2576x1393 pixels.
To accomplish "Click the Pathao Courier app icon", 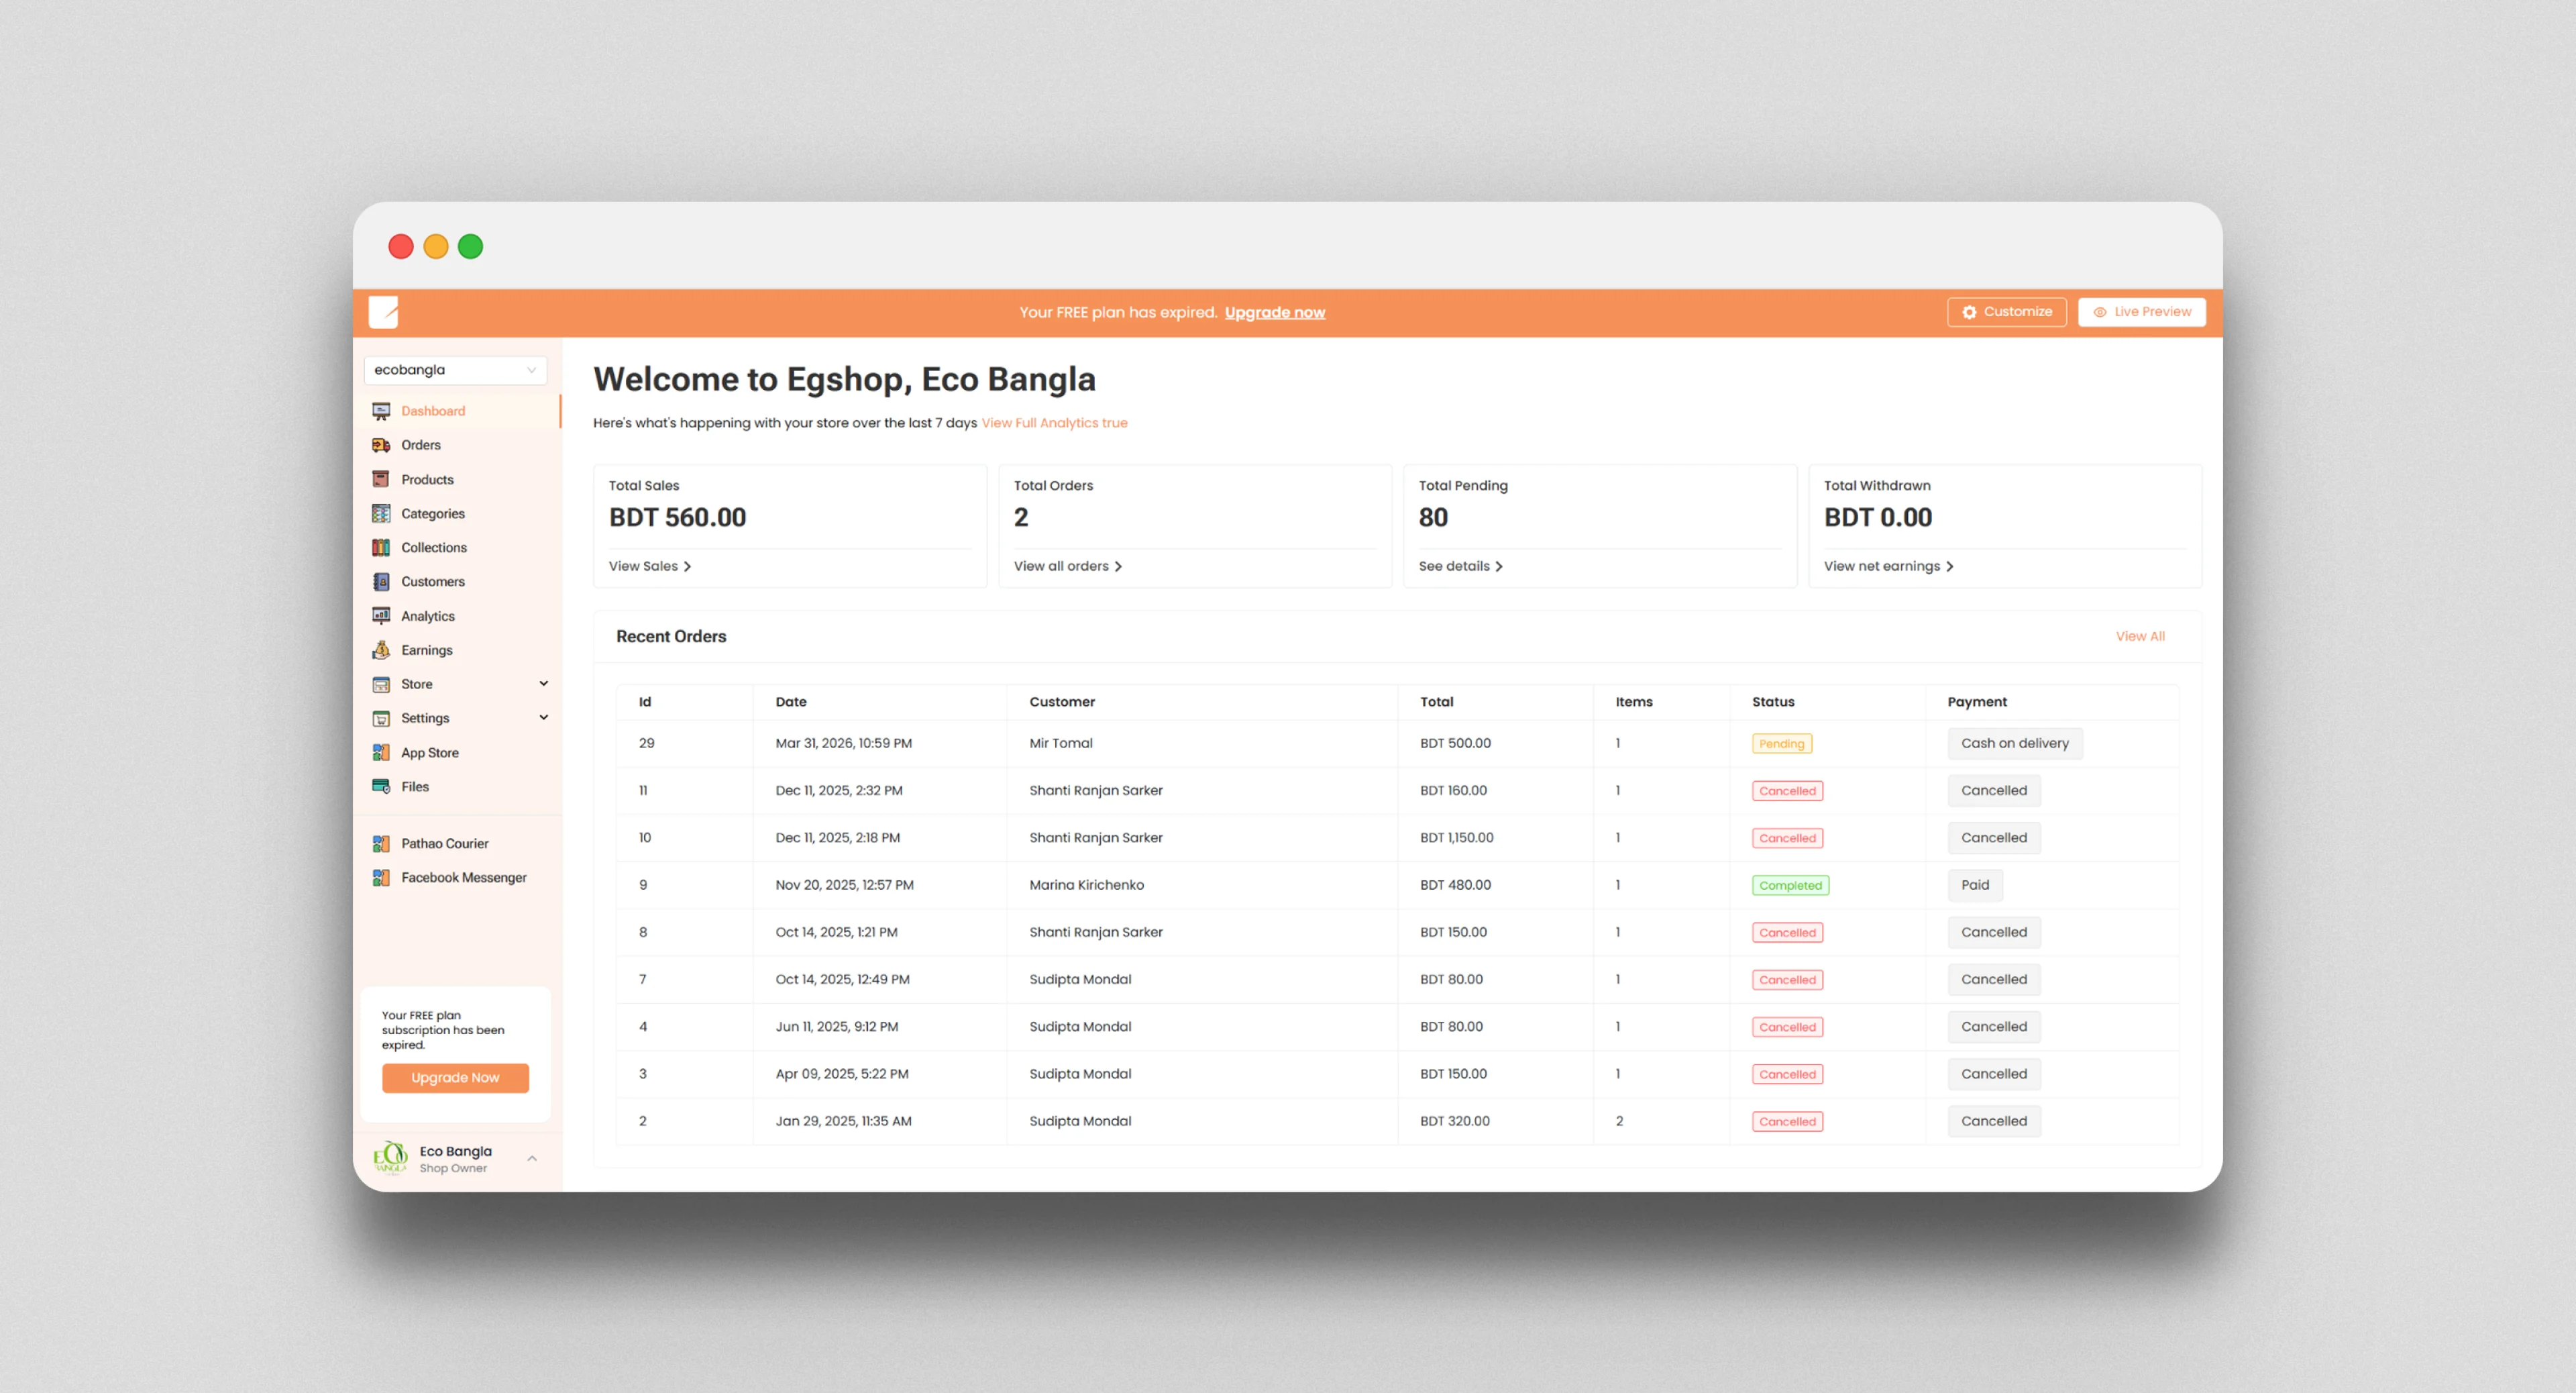I will coord(381,844).
